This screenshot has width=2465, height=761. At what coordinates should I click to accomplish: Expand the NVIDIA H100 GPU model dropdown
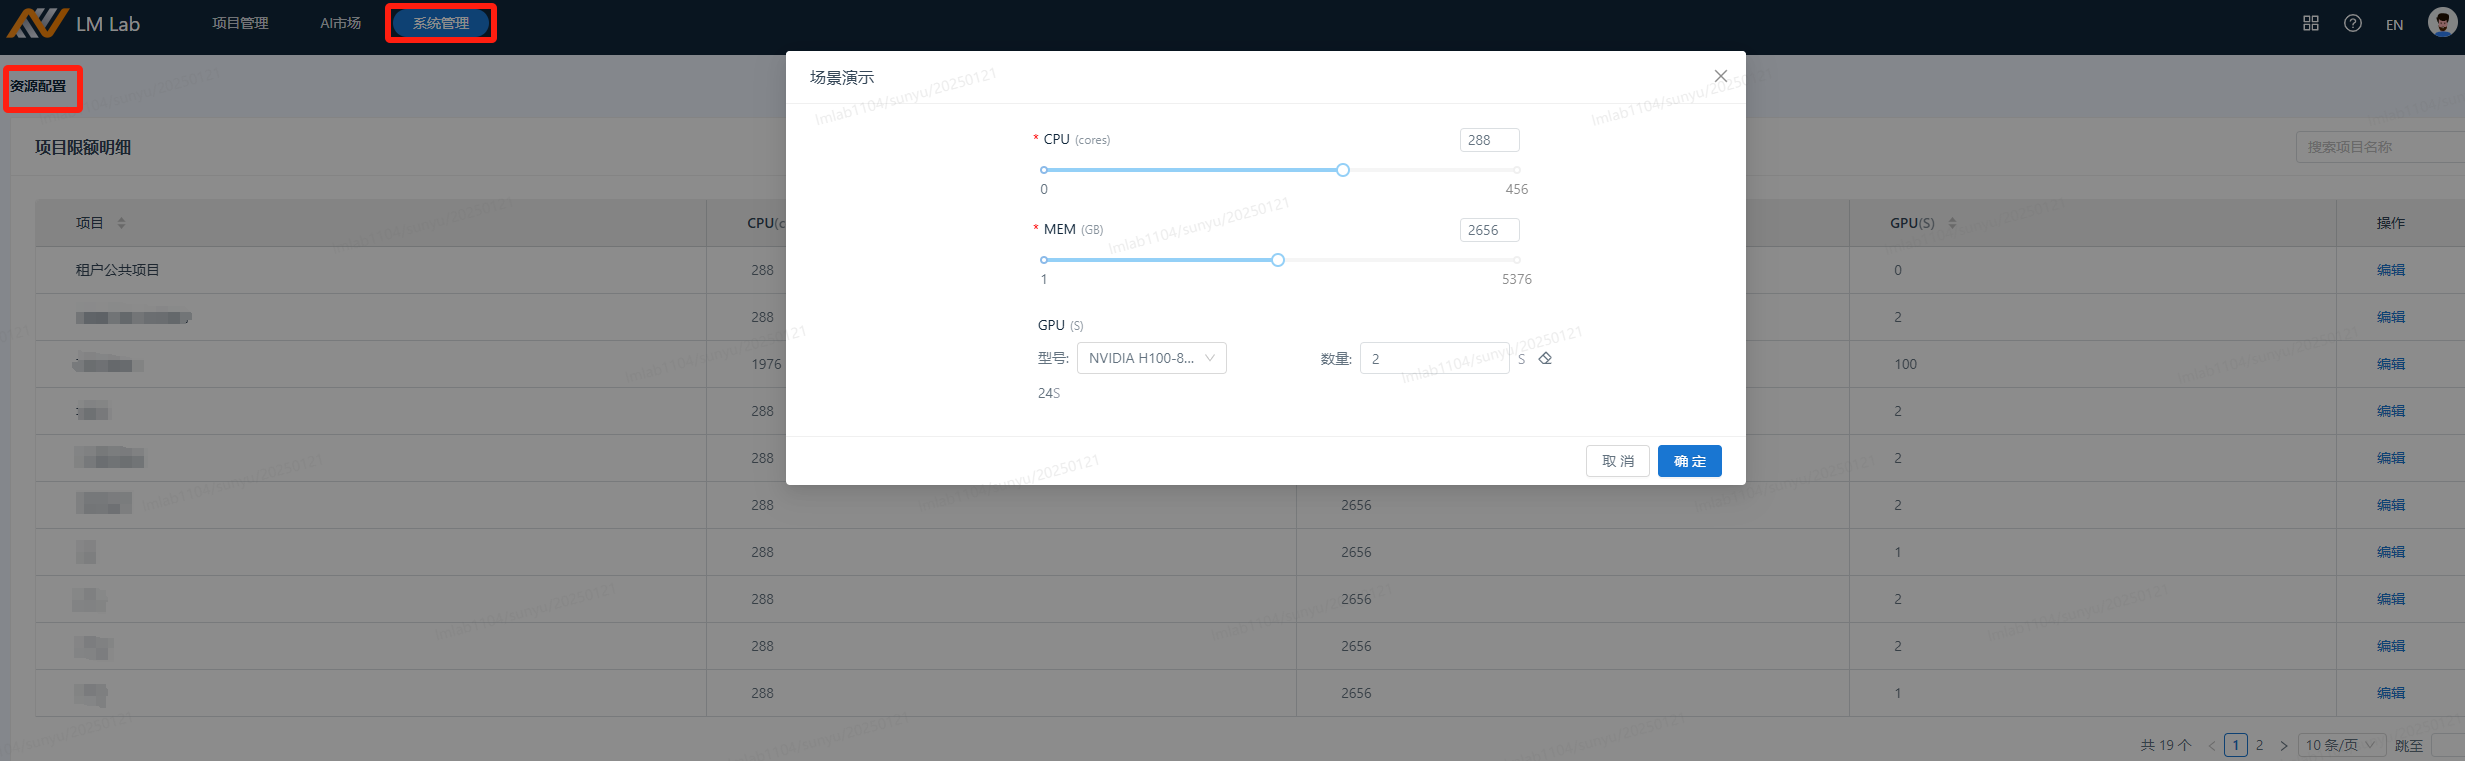(1151, 358)
